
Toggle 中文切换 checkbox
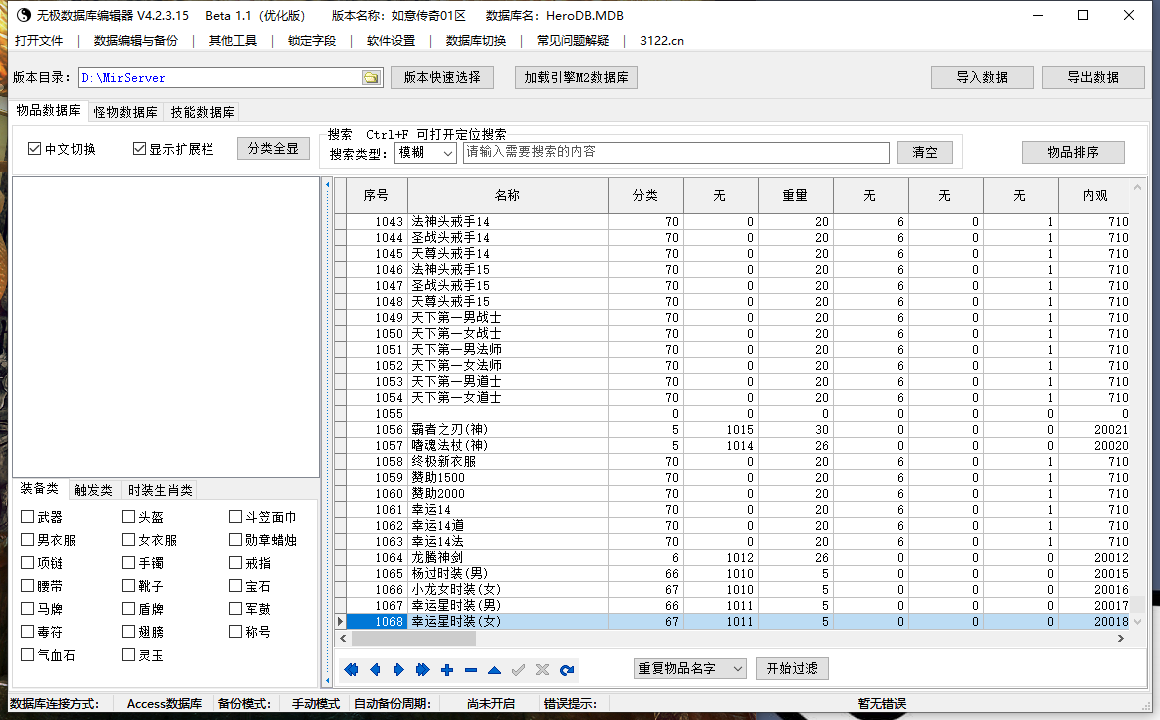(x=34, y=149)
